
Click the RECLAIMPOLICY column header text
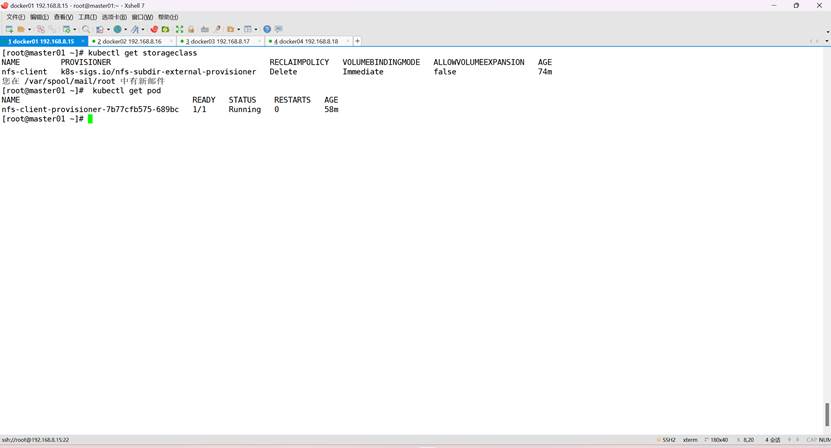[299, 62]
